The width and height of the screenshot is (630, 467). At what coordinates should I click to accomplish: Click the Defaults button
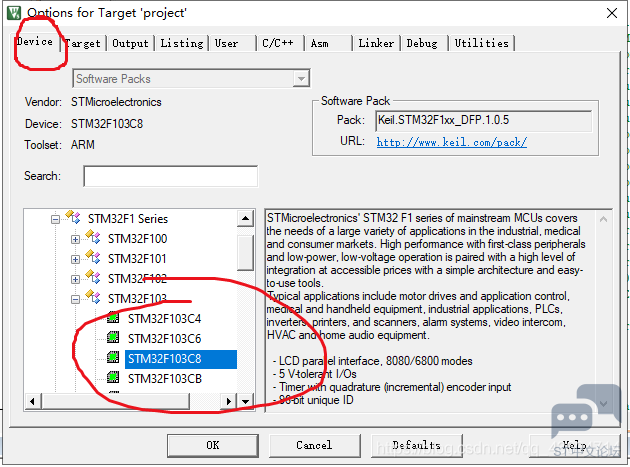(417, 445)
